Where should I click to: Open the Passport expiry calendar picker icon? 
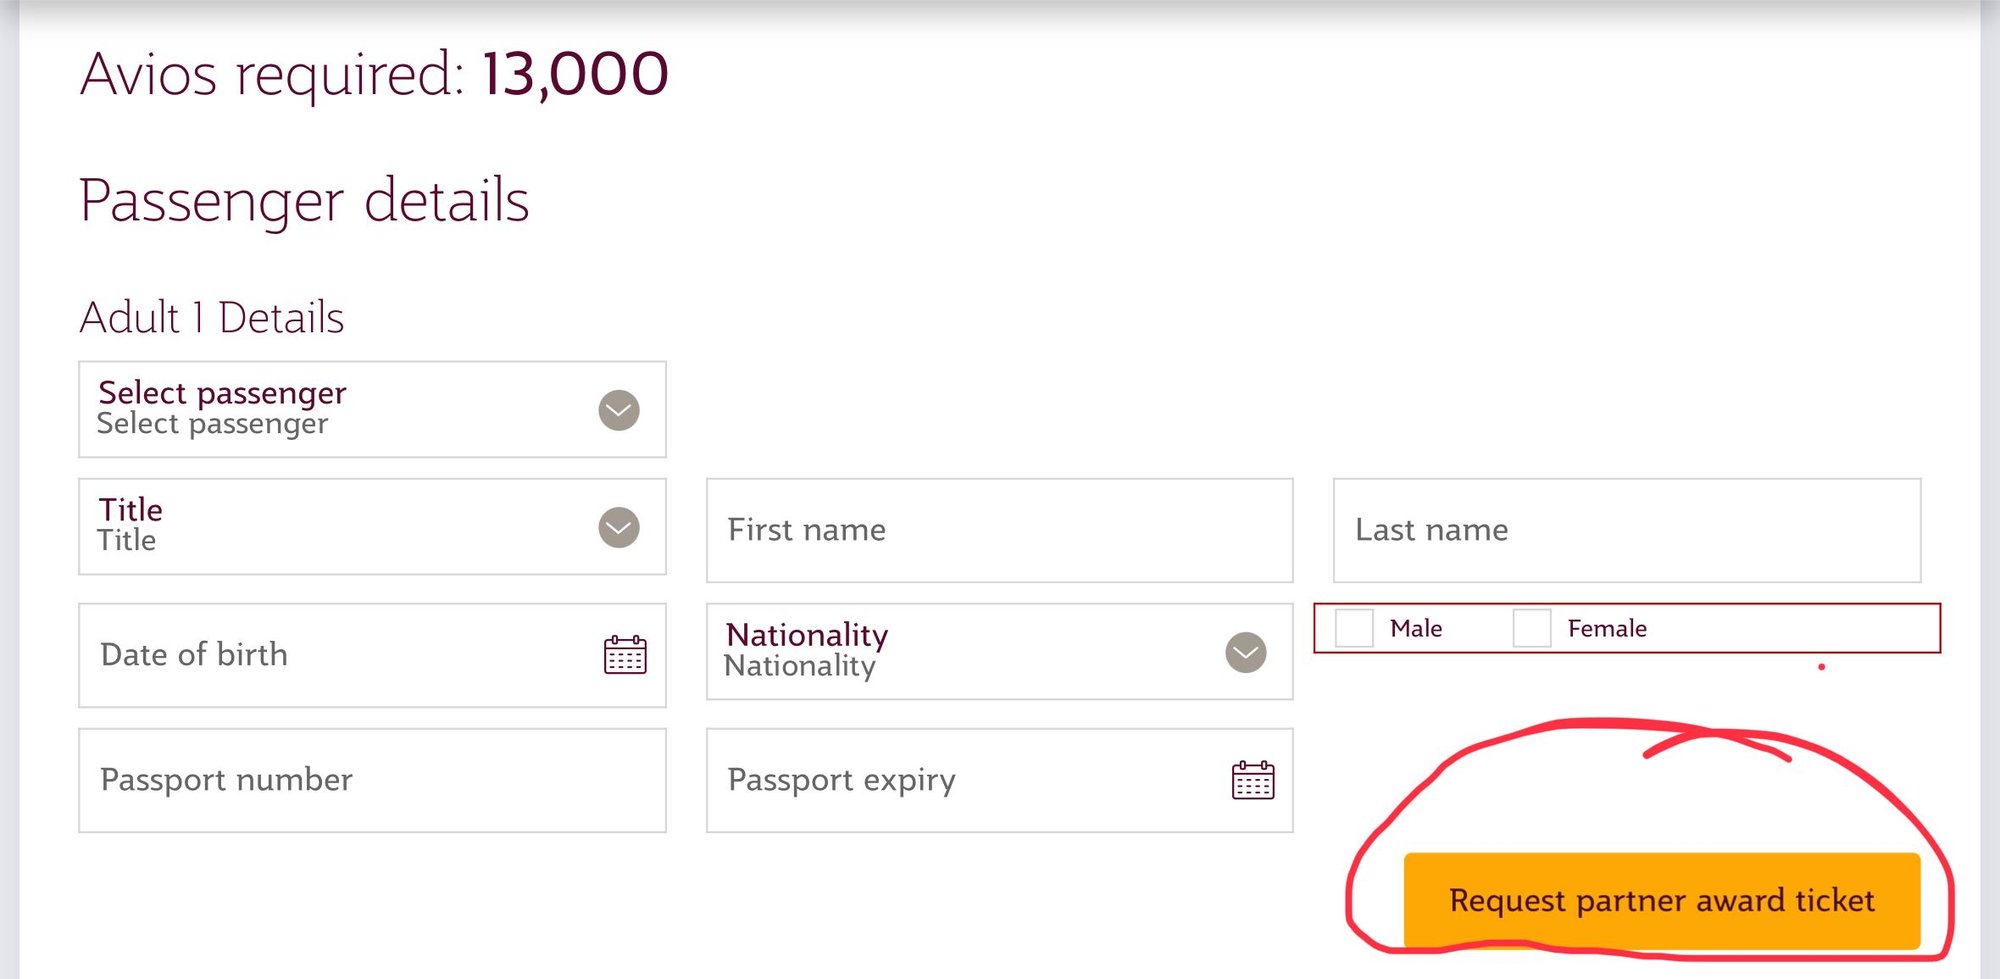[x=1253, y=781]
